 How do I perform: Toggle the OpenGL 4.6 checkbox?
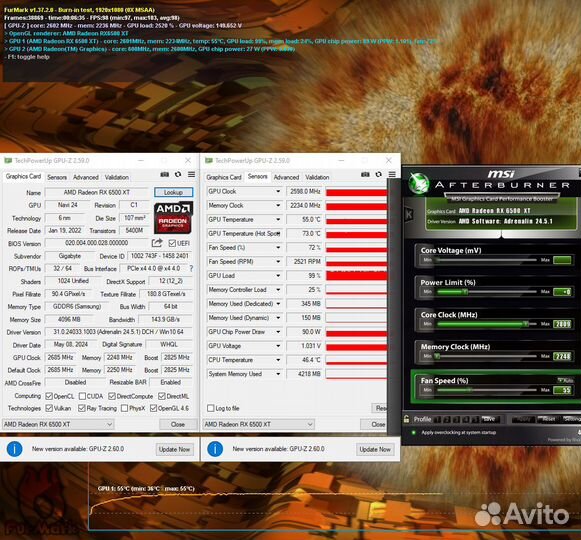pos(153,408)
